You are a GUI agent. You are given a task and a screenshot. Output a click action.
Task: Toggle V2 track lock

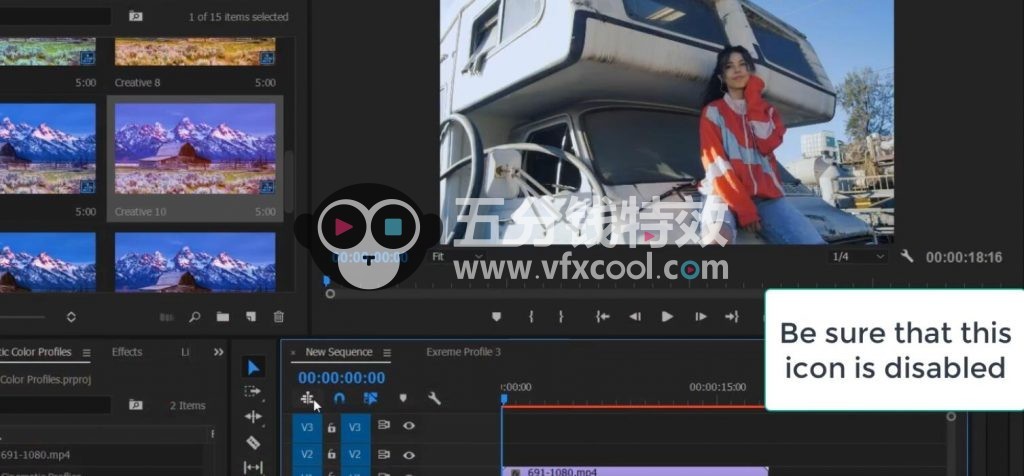tap(331, 454)
